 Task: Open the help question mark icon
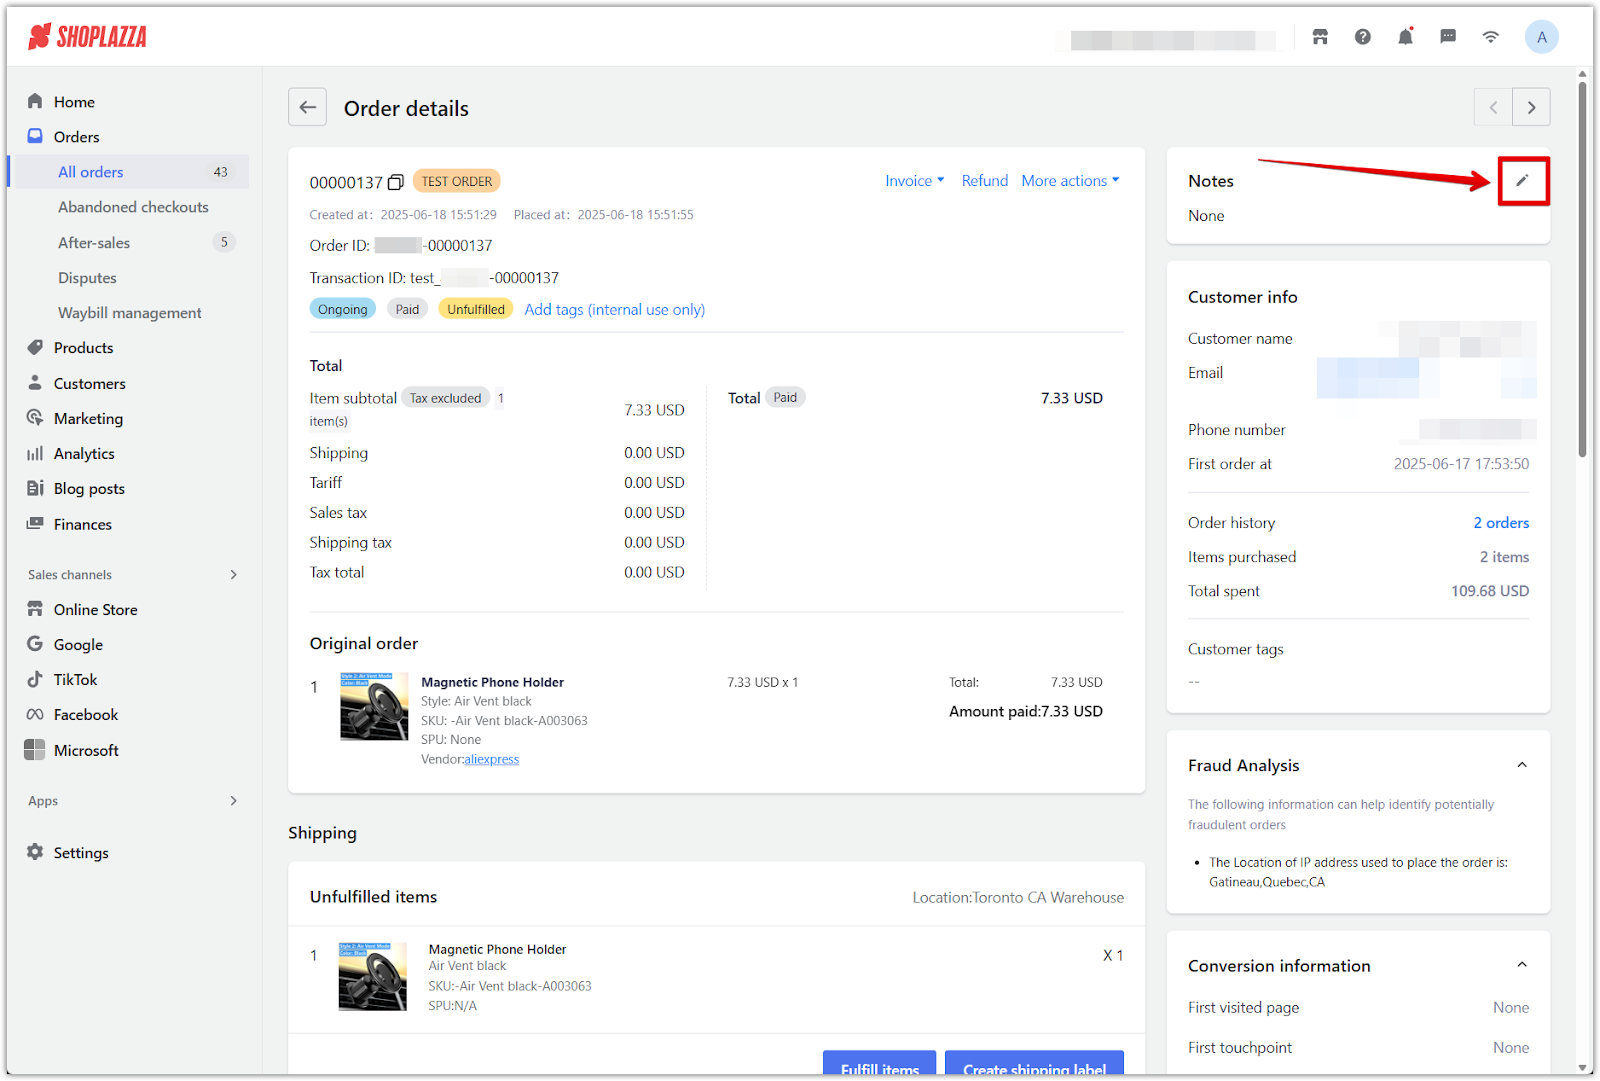1363,37
